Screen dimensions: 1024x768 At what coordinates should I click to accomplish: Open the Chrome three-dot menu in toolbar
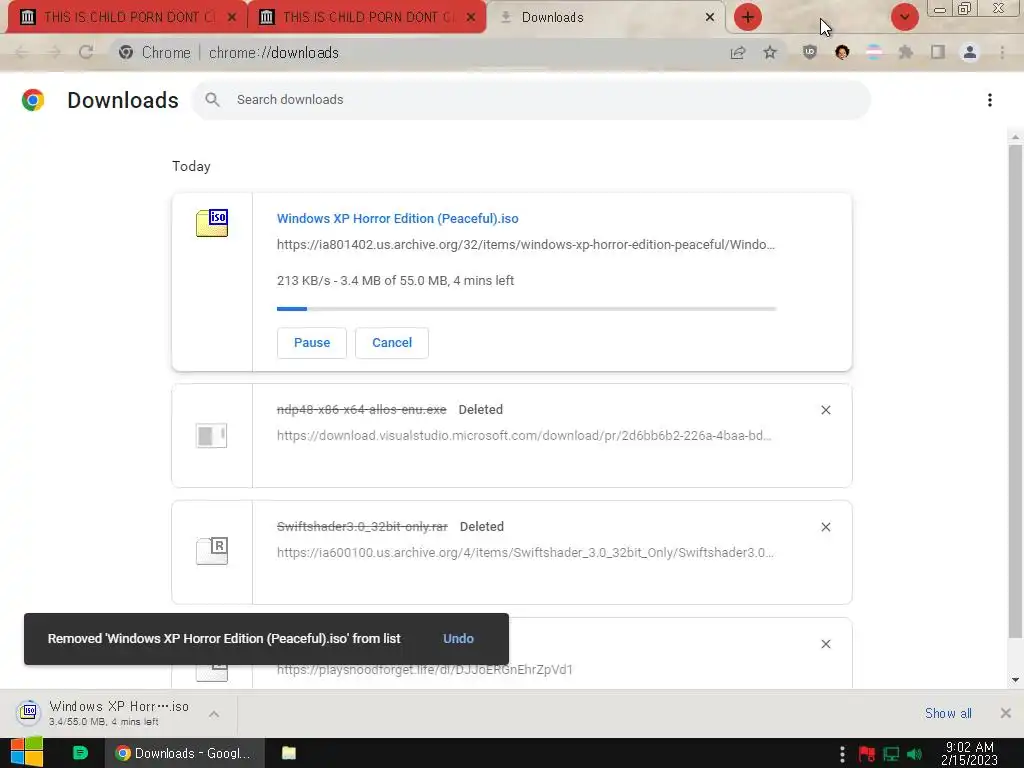[x=1002, y=52]
